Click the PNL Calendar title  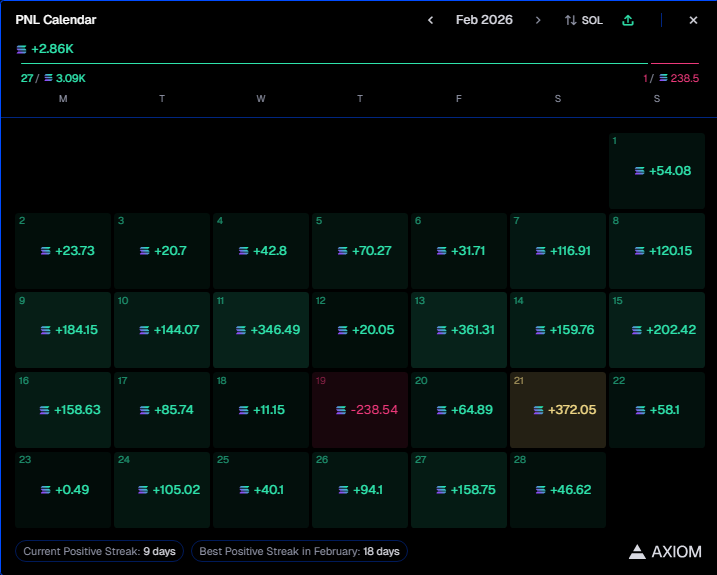(x=56, y=20)
